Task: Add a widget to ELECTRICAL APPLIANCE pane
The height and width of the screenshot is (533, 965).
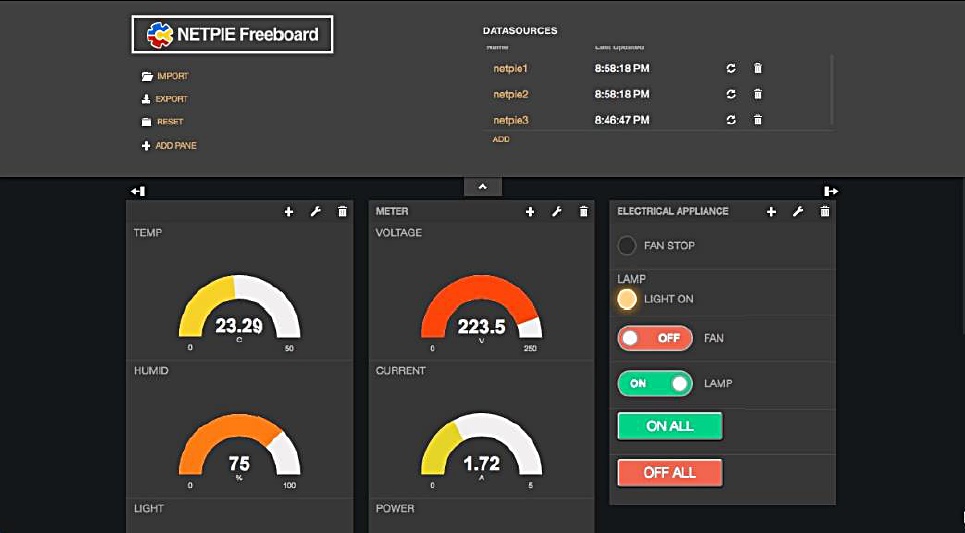Action: 771,212
